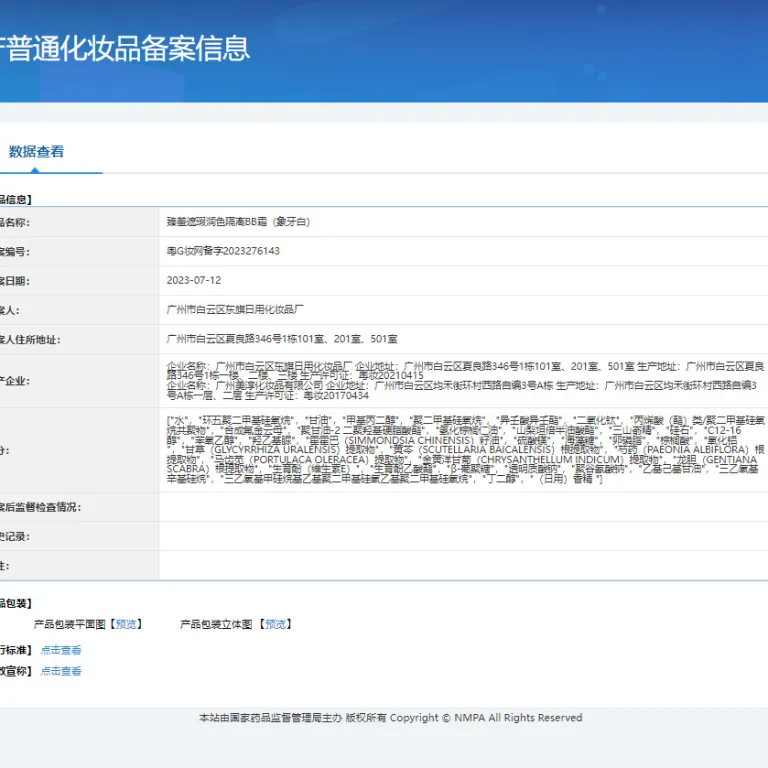Select the 产品包装平面图 label
Viewport: 768px width, 768px height.
[x=70, y=624]
